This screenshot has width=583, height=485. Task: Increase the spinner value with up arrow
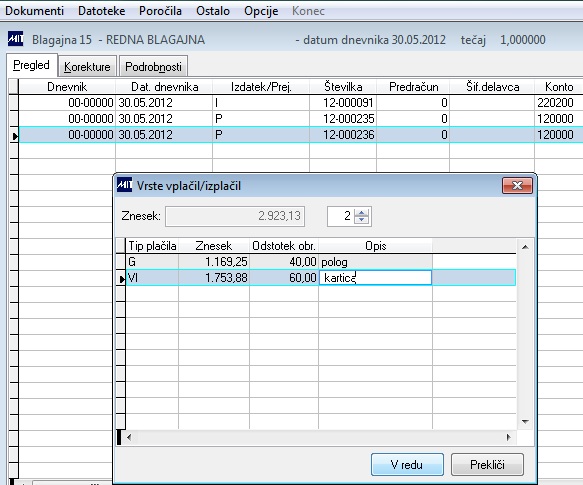click(361, 213)
